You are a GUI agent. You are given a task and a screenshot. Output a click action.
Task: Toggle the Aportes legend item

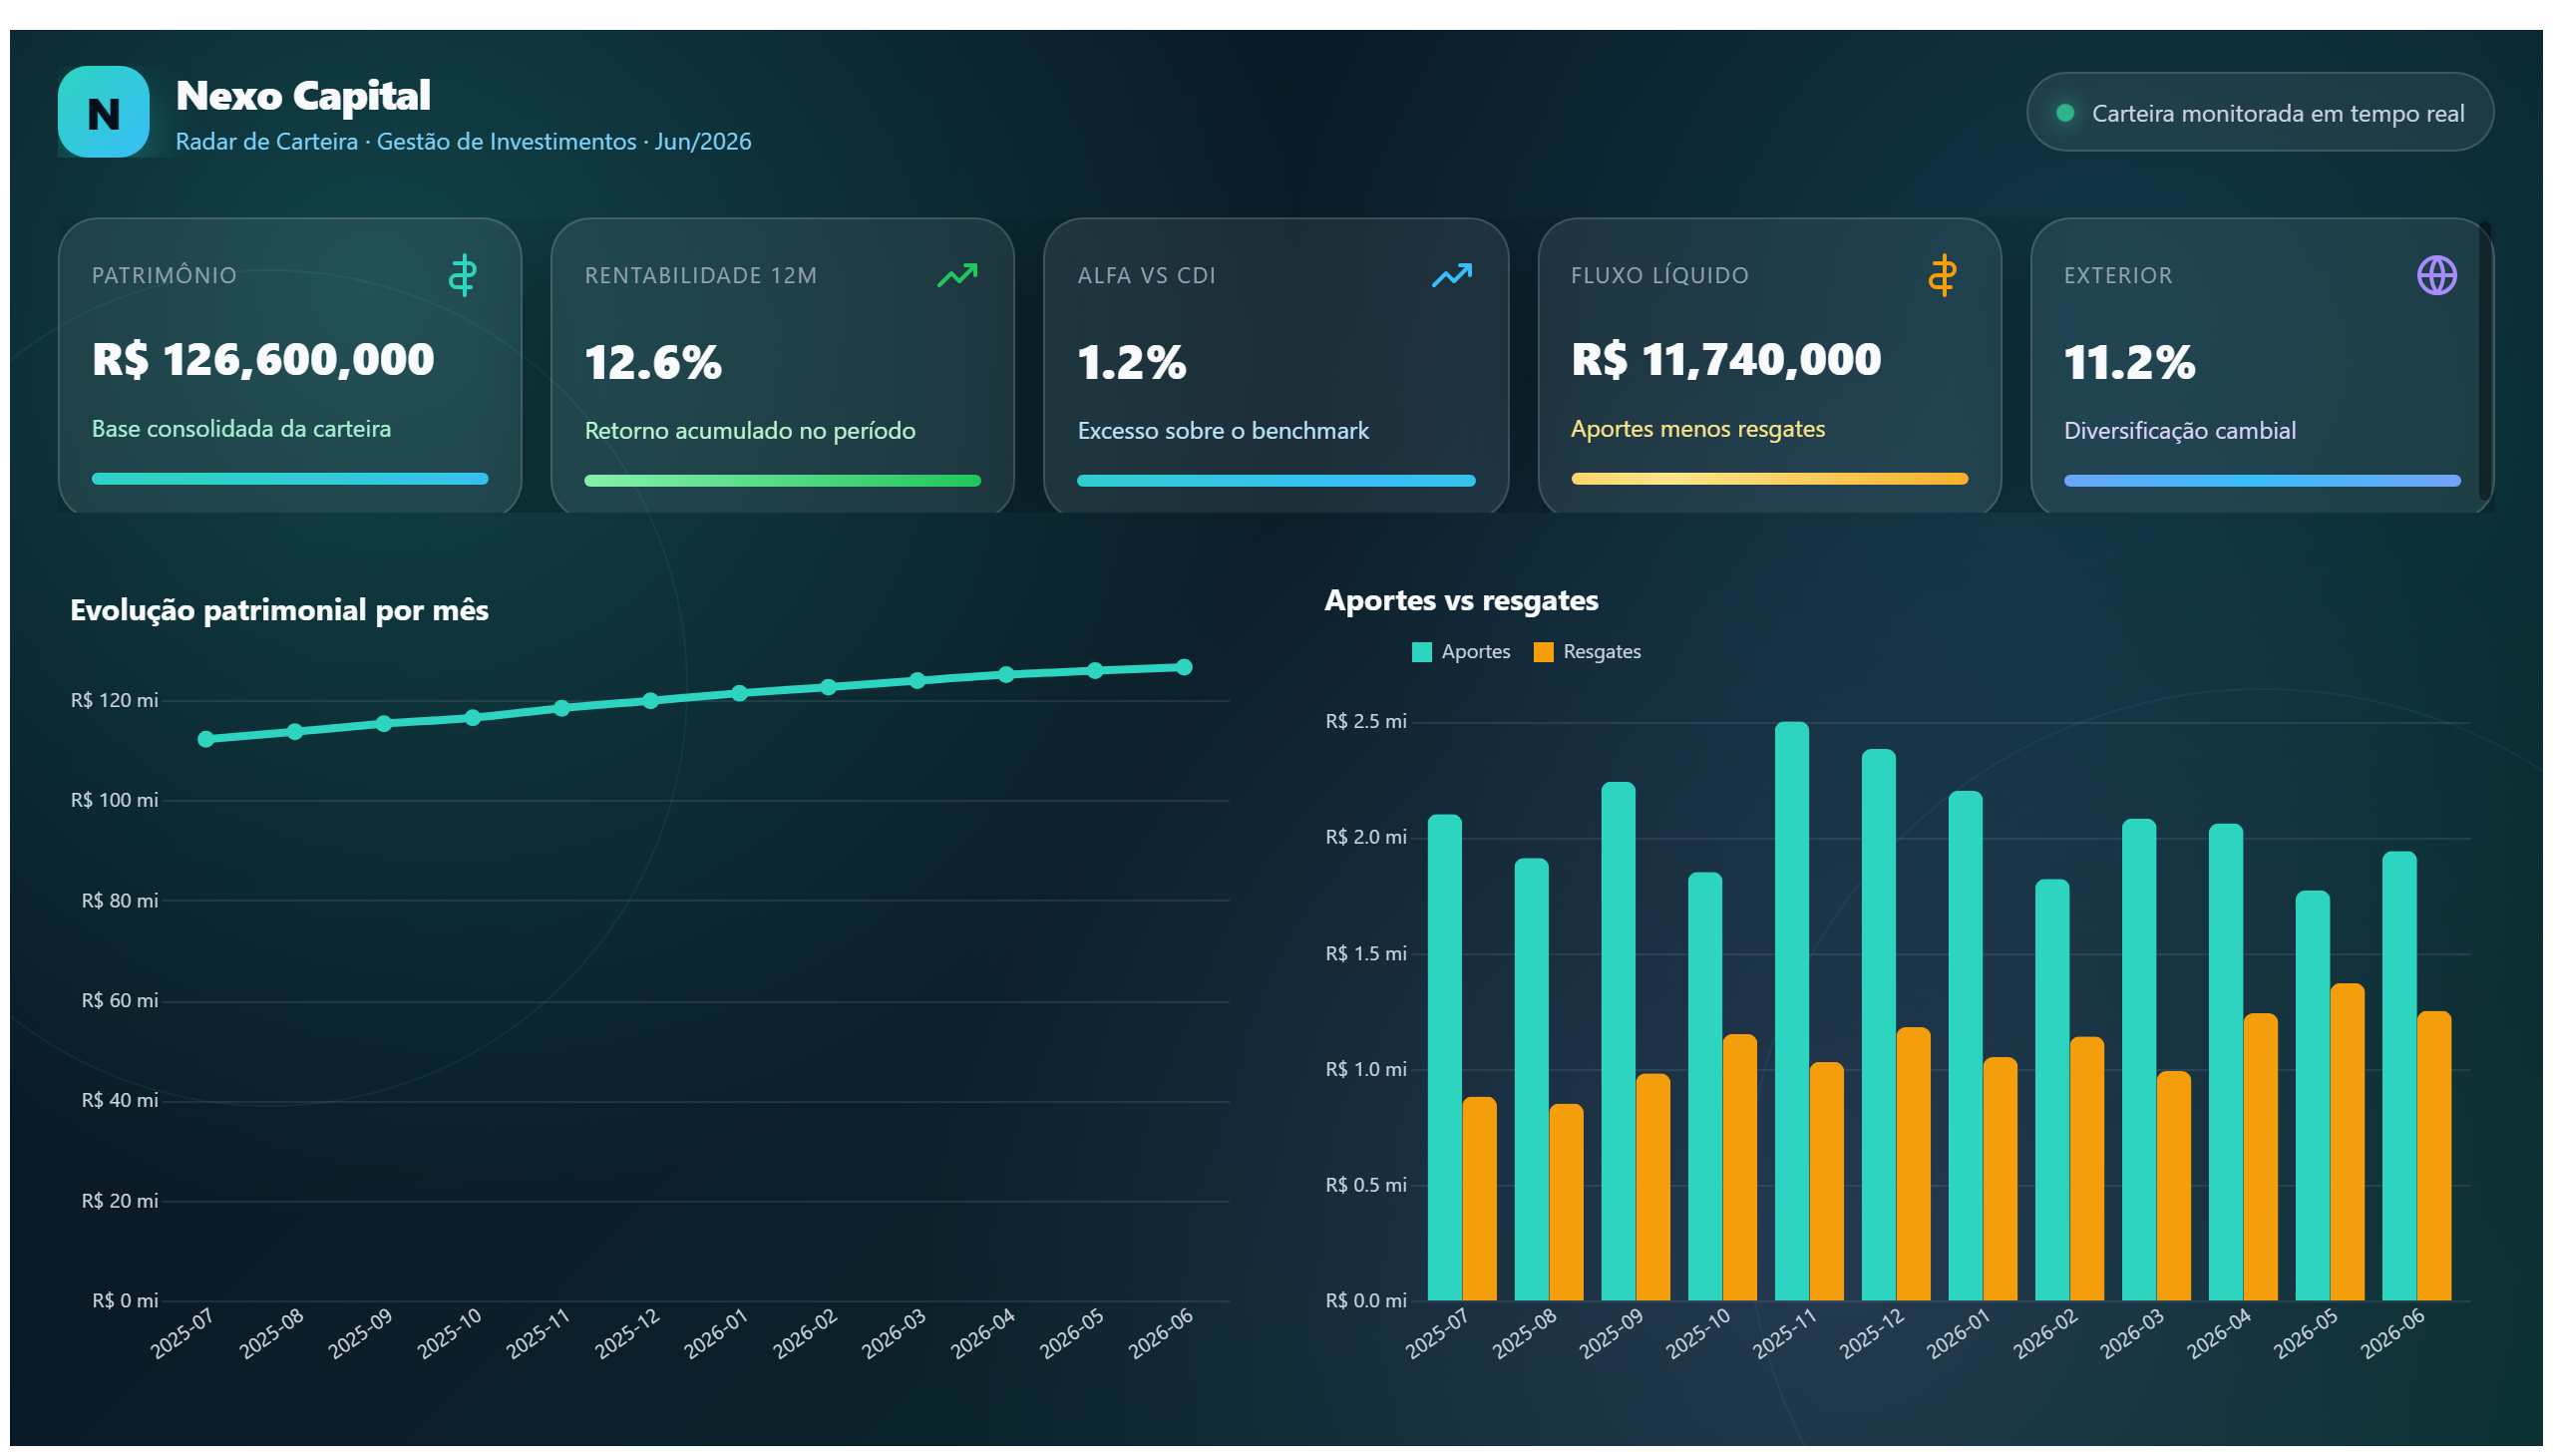coord(1461,652)
